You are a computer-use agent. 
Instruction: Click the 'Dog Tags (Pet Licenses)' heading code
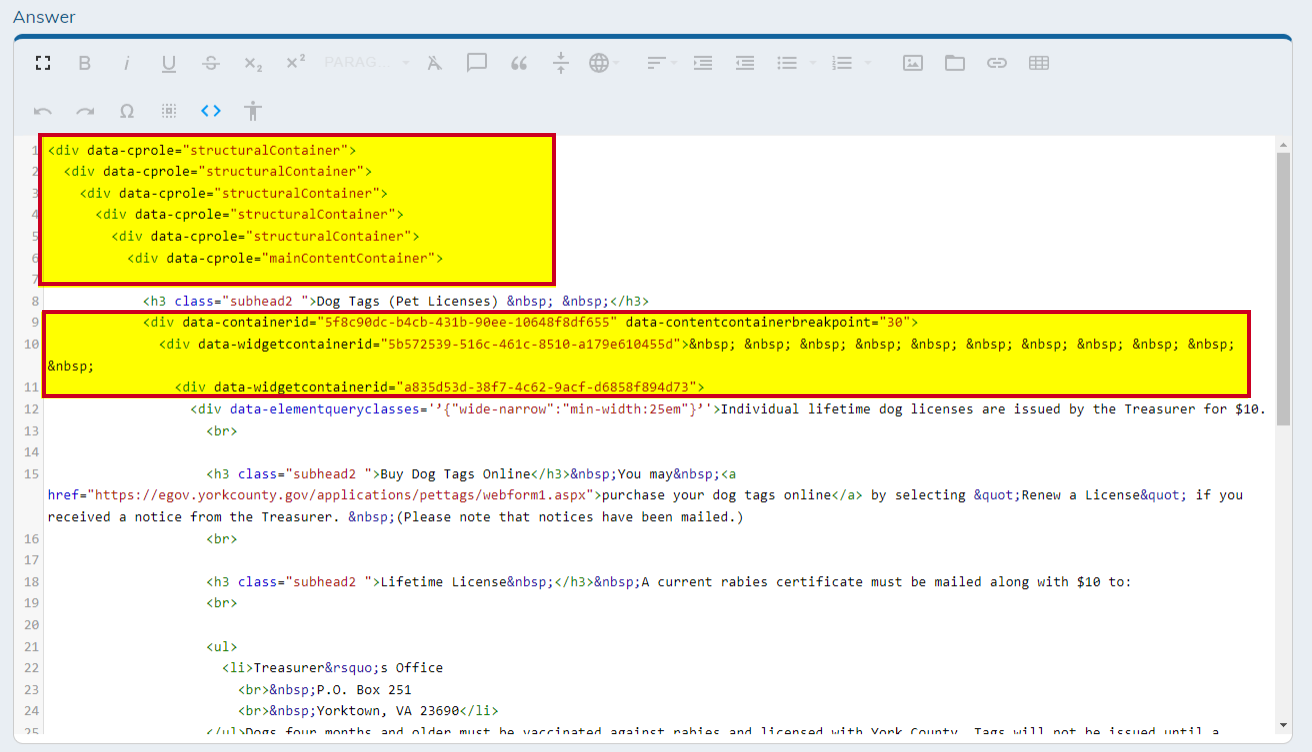pos(396,301)
